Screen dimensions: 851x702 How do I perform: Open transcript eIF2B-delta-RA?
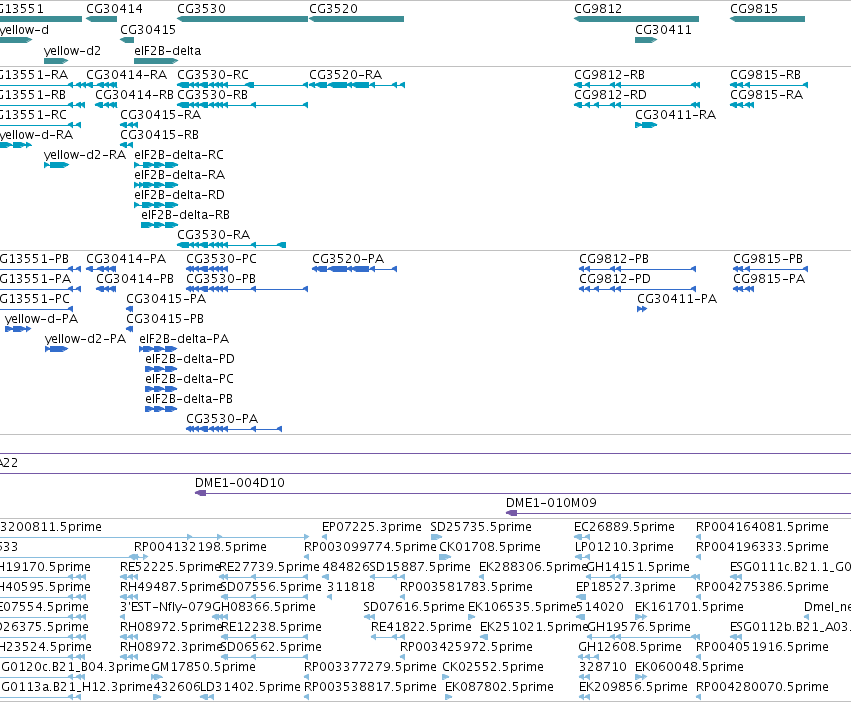pyautogui.click(x=180, y=175)
